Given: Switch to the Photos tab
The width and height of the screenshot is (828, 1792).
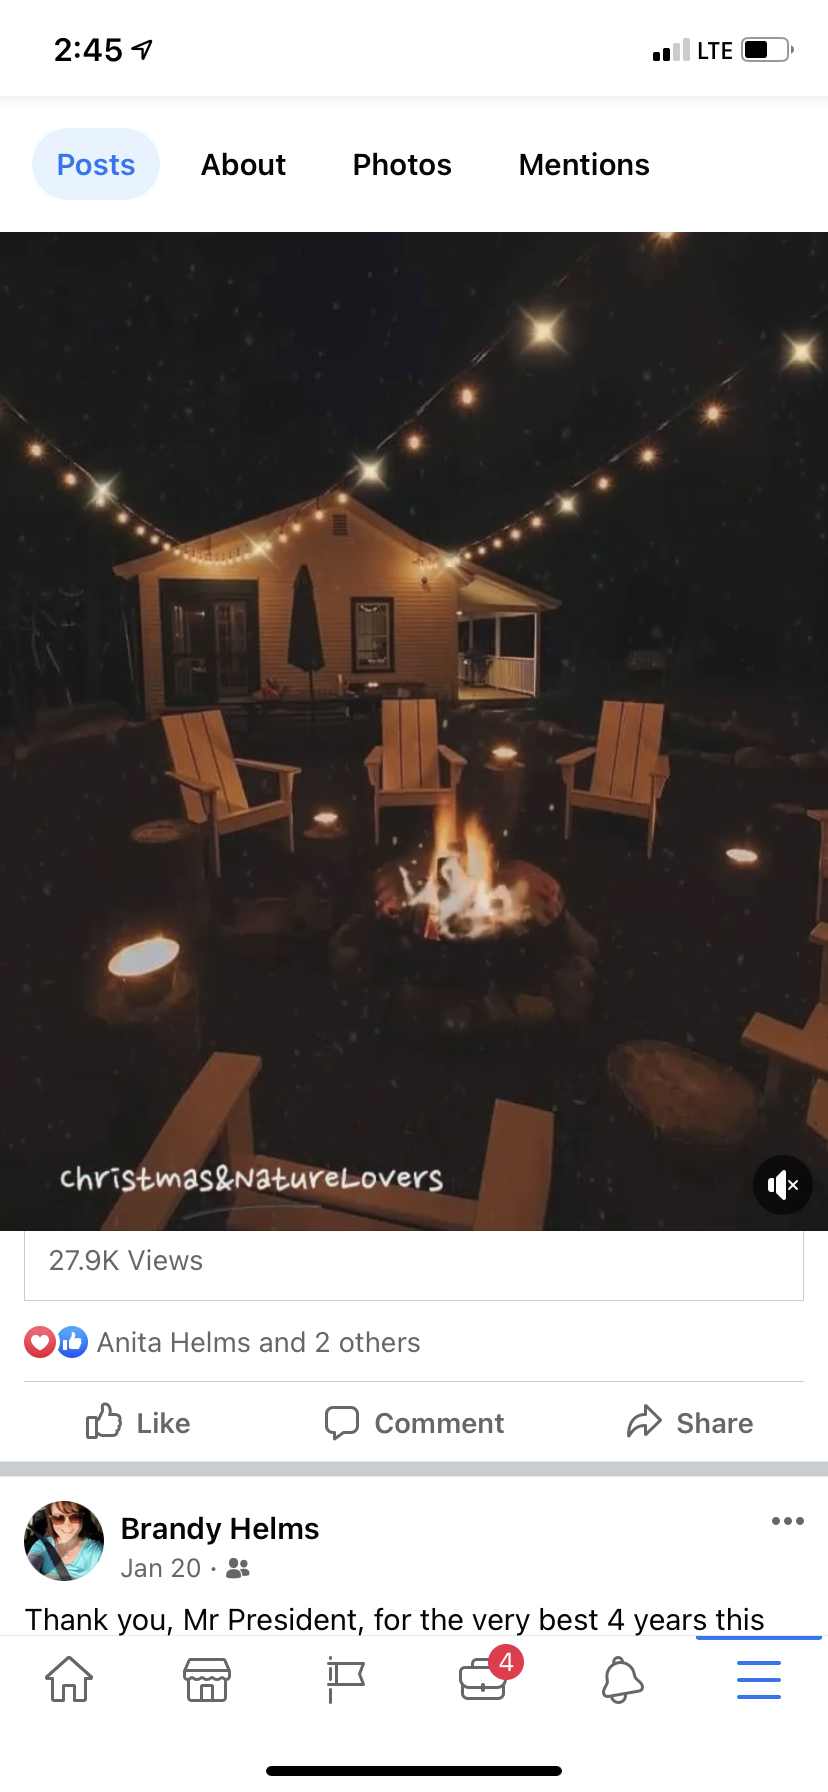Looking at the screenshot, I should coord(402,164).
